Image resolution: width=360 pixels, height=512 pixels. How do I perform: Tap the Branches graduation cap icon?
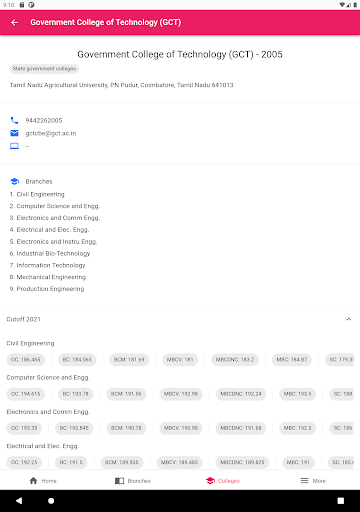click(x=15, y=181)
